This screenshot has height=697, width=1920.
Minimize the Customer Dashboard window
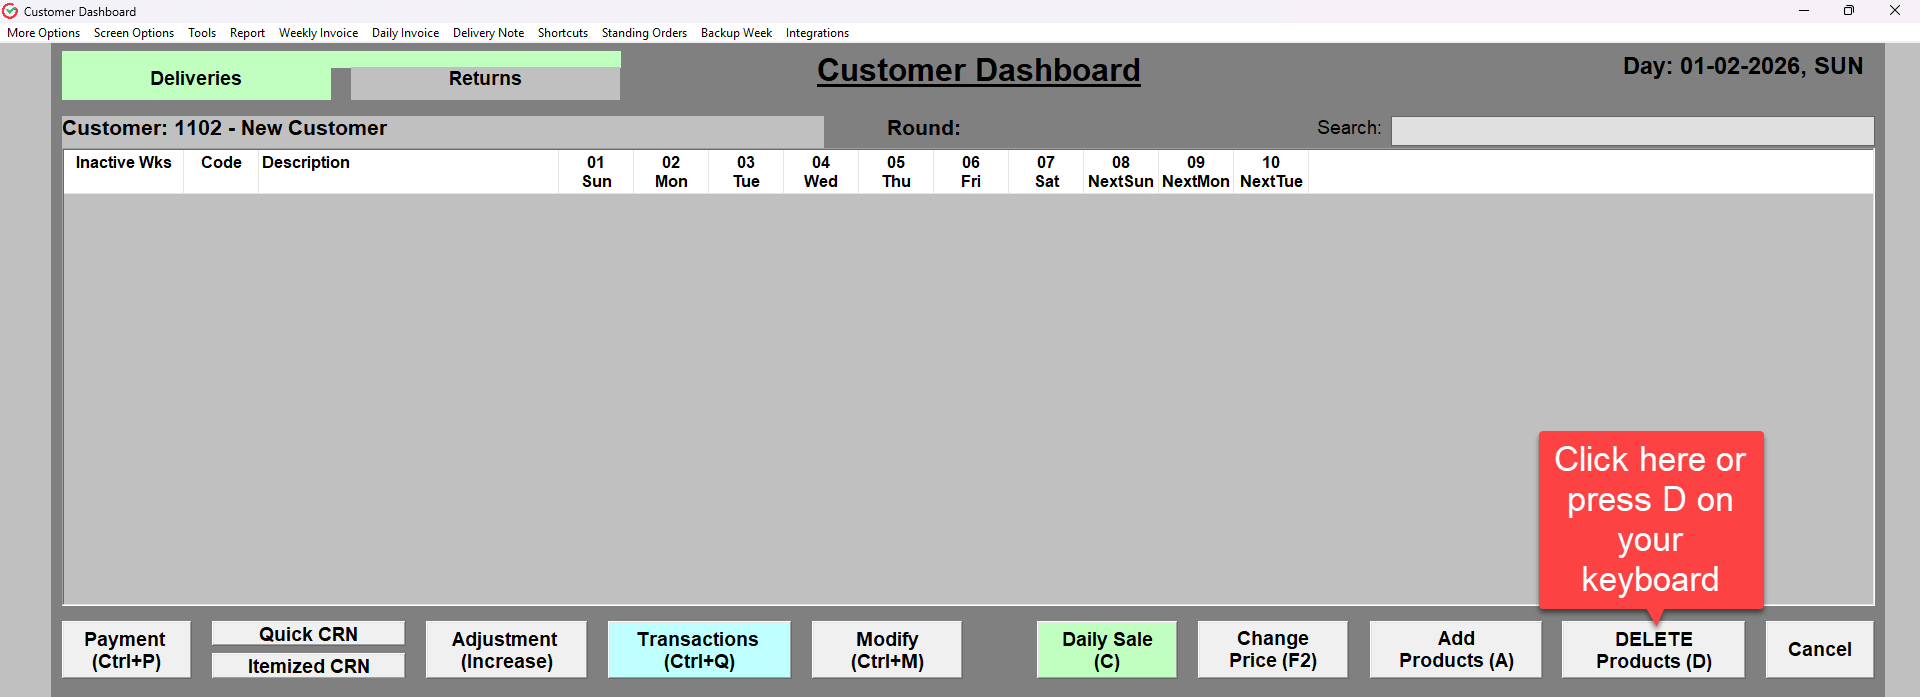1804,11
